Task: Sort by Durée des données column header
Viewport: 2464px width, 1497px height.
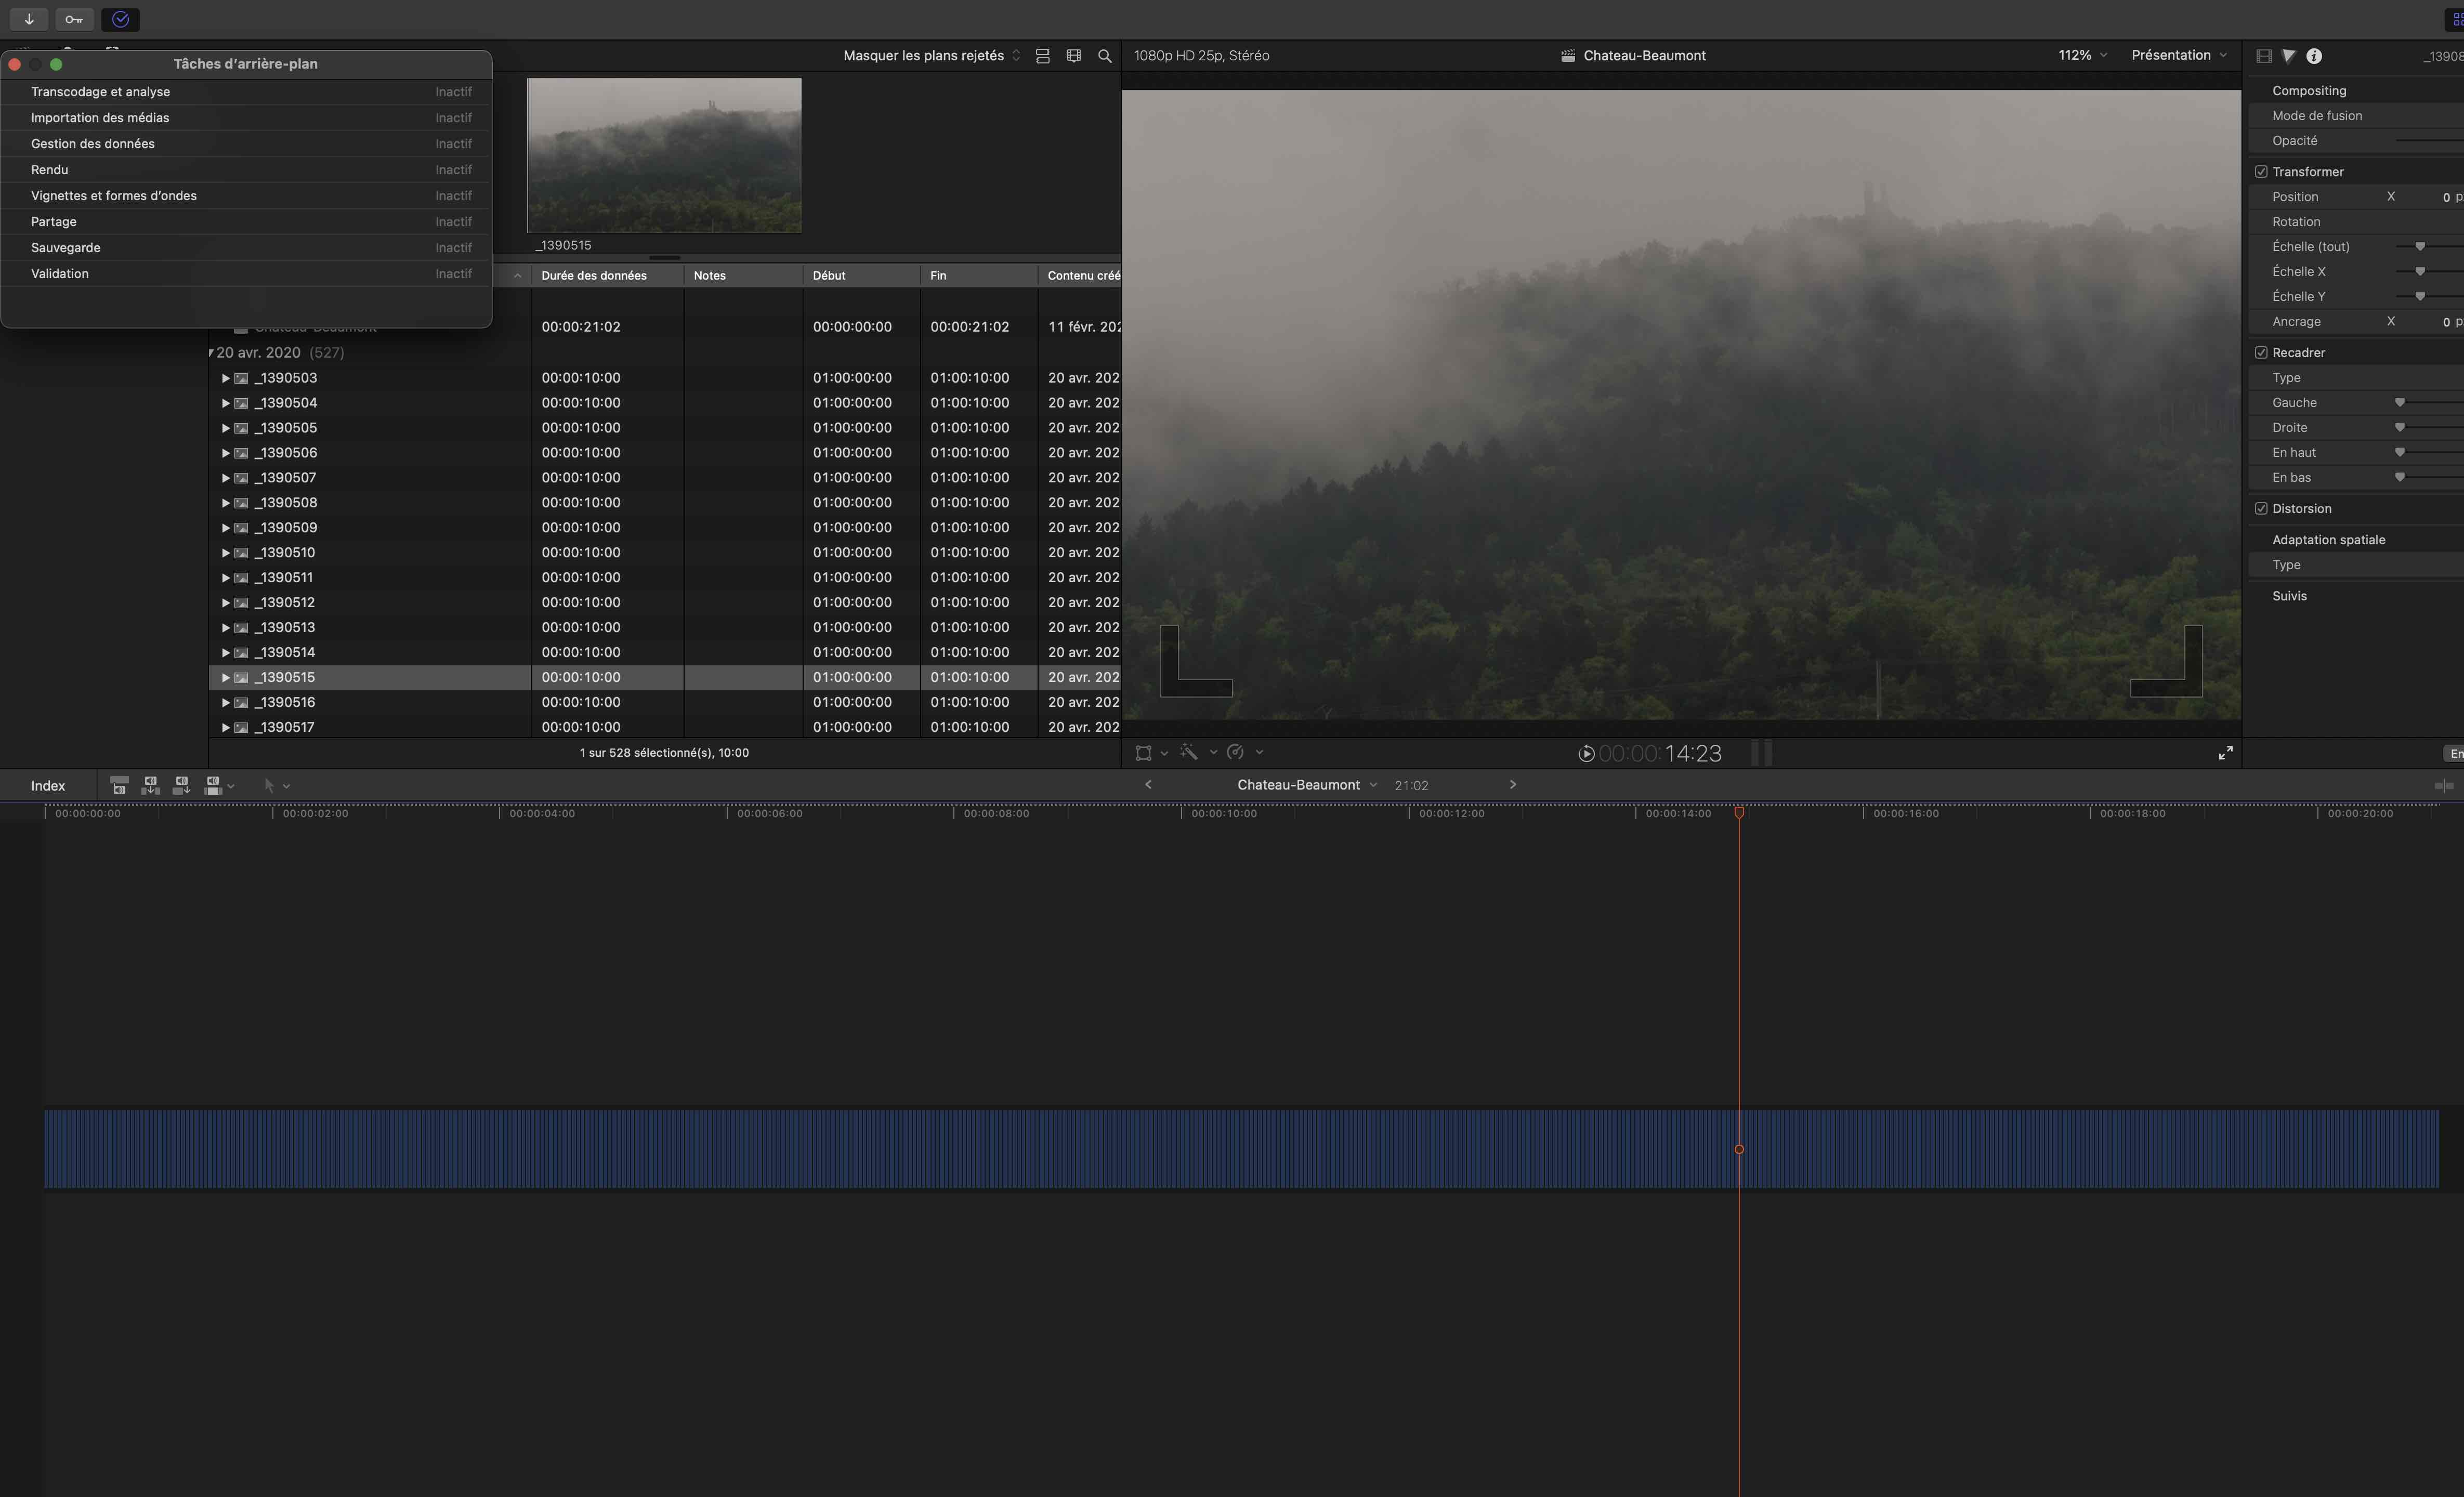Action: (x=607, y=276)
